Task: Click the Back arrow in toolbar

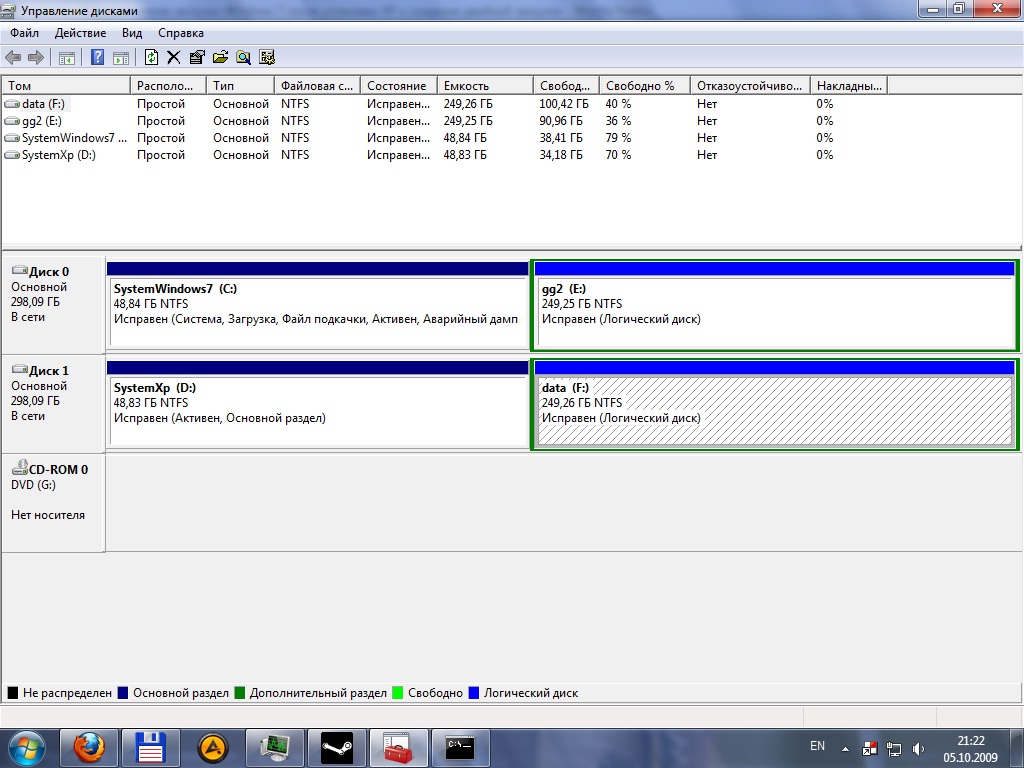Action: pos(13,58)
